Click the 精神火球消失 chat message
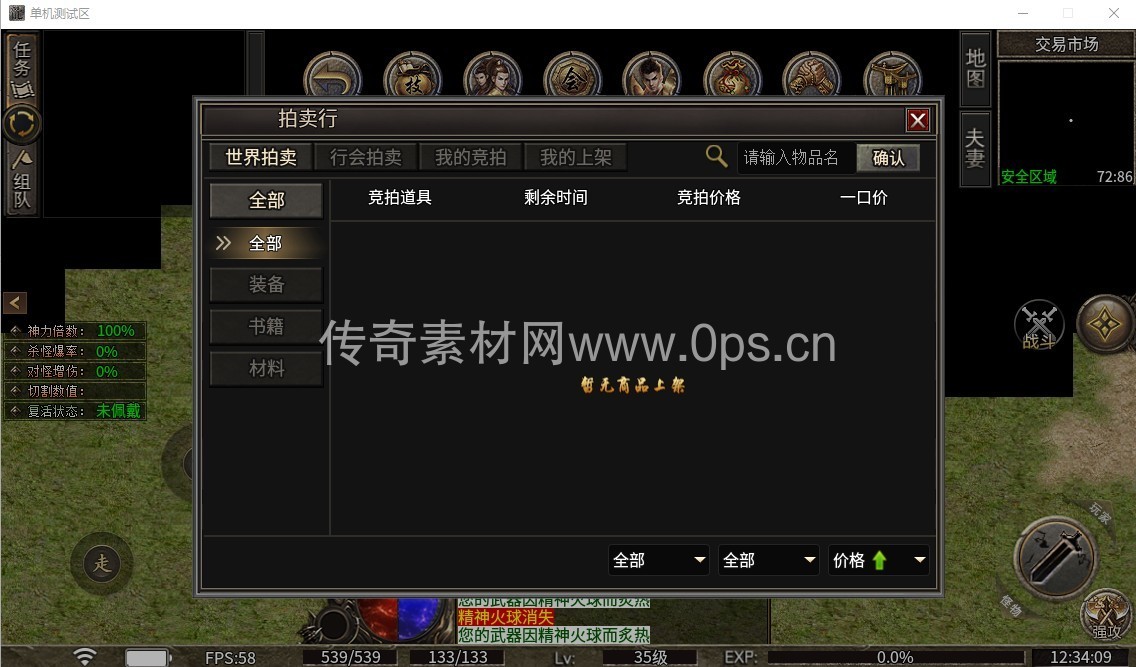The width and height of the screenshot is (1136, 667). 506,617
